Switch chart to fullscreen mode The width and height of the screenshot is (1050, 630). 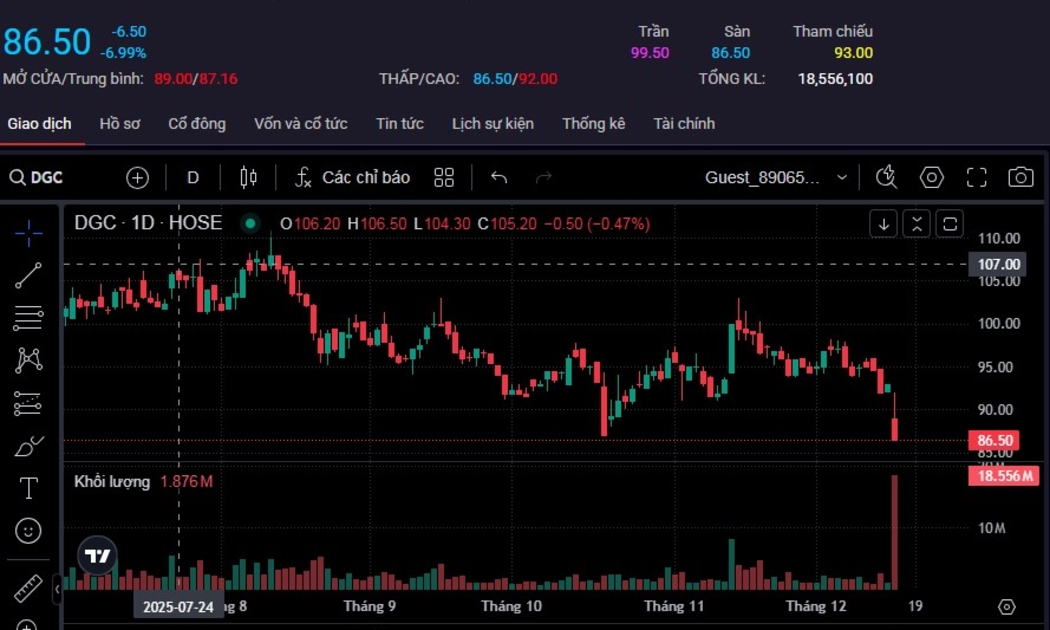(x=976, y=177)
